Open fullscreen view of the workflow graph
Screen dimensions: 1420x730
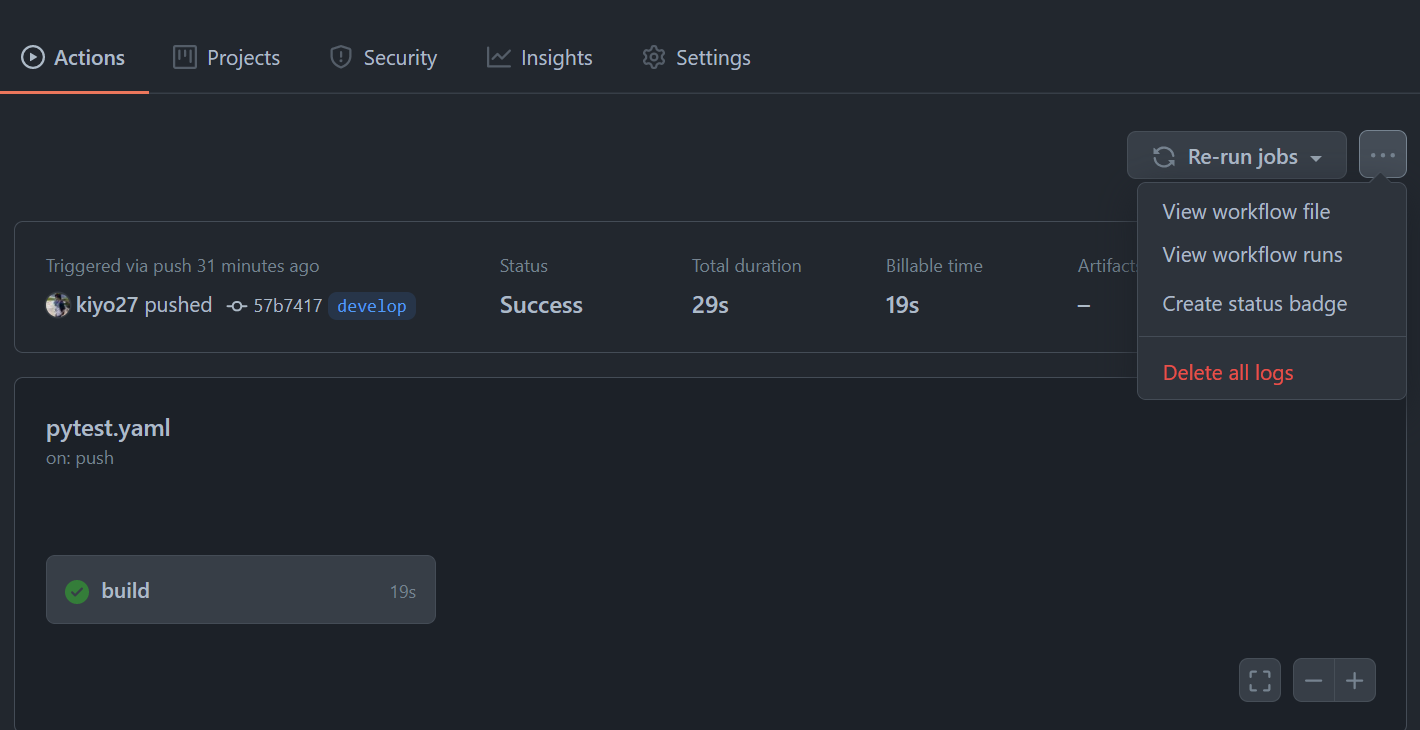(1259, 679)
